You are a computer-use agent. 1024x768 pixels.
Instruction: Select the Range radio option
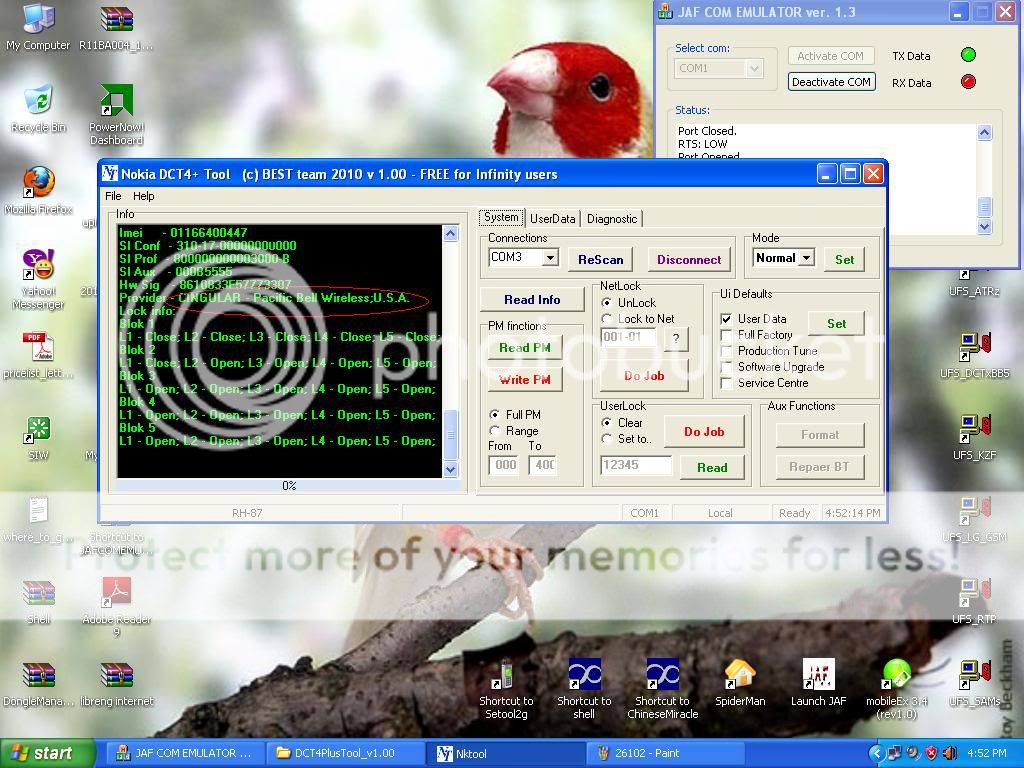pyautogui.click(x=495, y=431)
